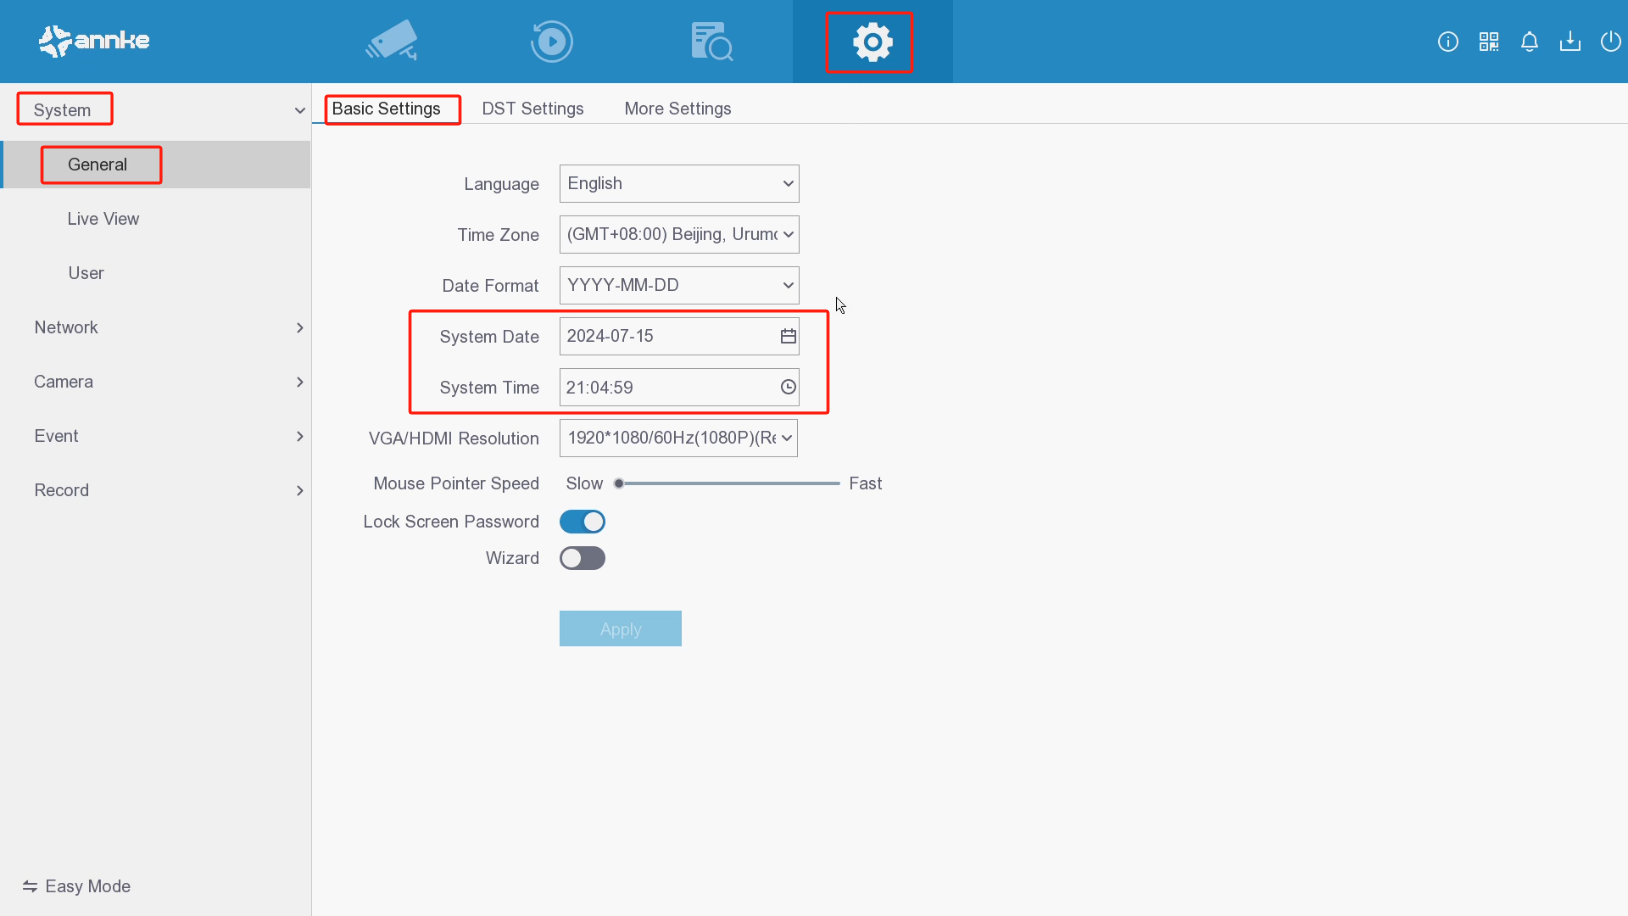Open the file search icon
The width and height of the screenshot is (1628, 916).
tap(711, 41)
